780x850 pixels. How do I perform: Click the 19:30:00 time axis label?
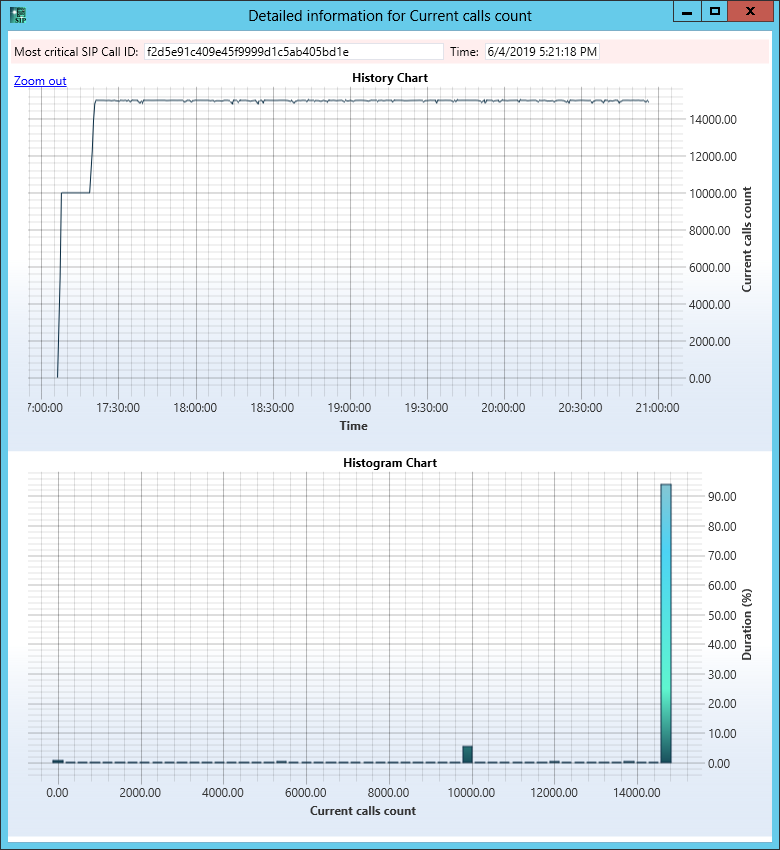tap(426, 408)
